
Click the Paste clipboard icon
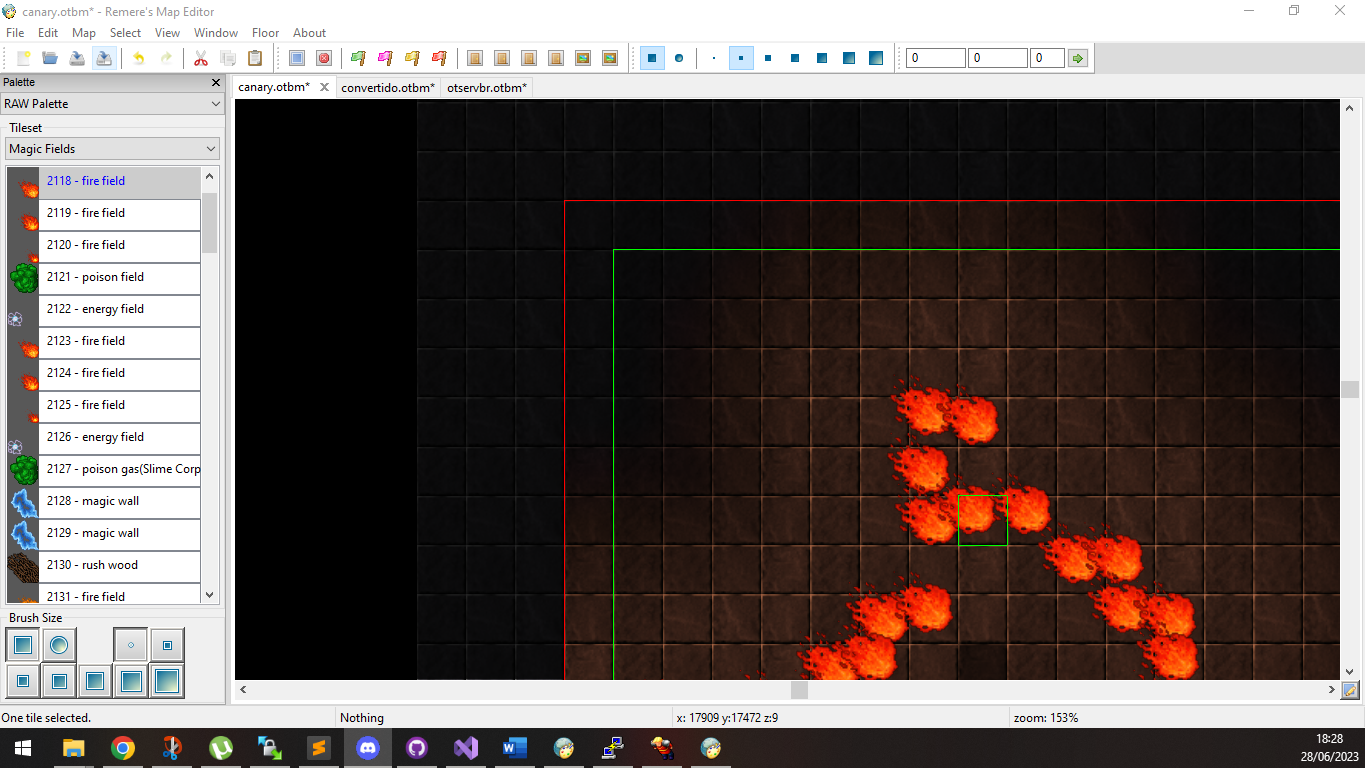[255, 58]
